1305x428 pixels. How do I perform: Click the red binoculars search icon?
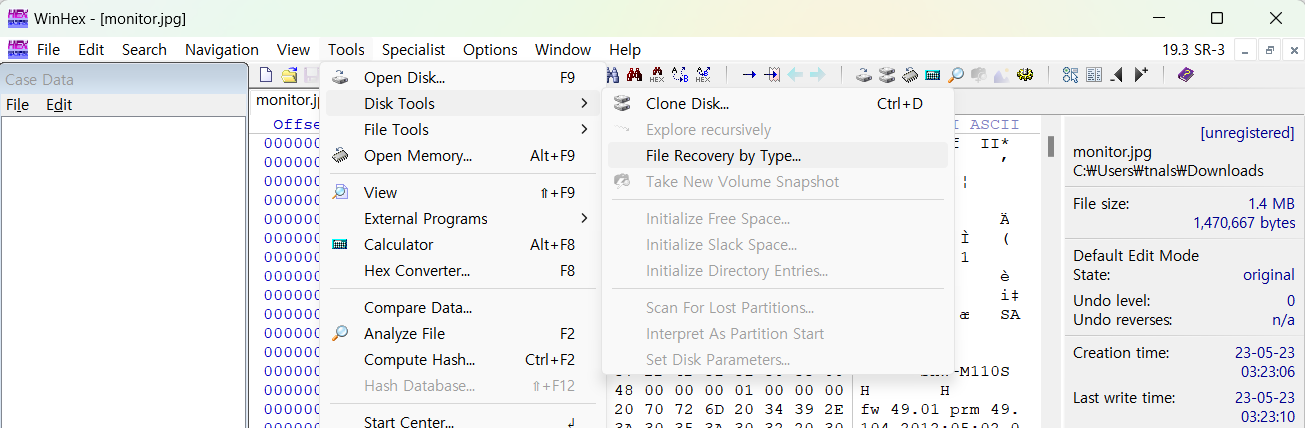[634, 75]
